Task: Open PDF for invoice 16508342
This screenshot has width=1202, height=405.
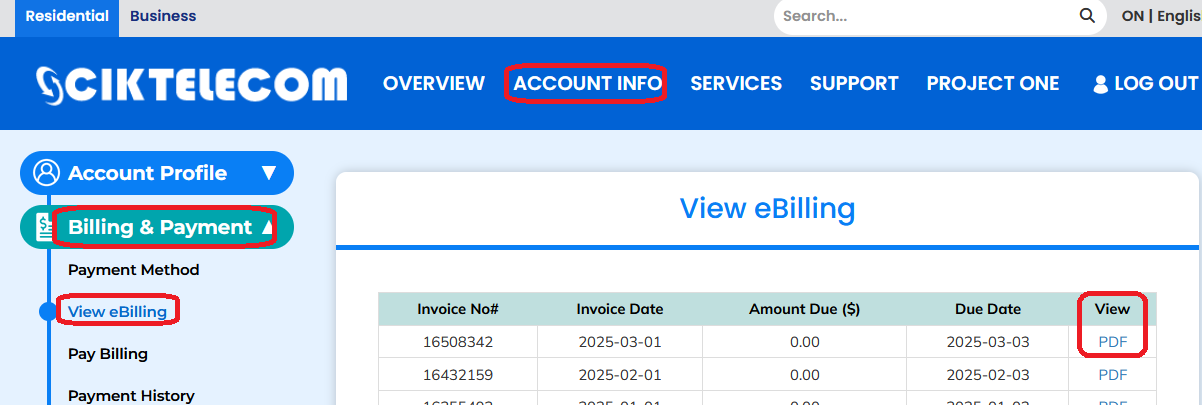Action: coord(1112,342)
